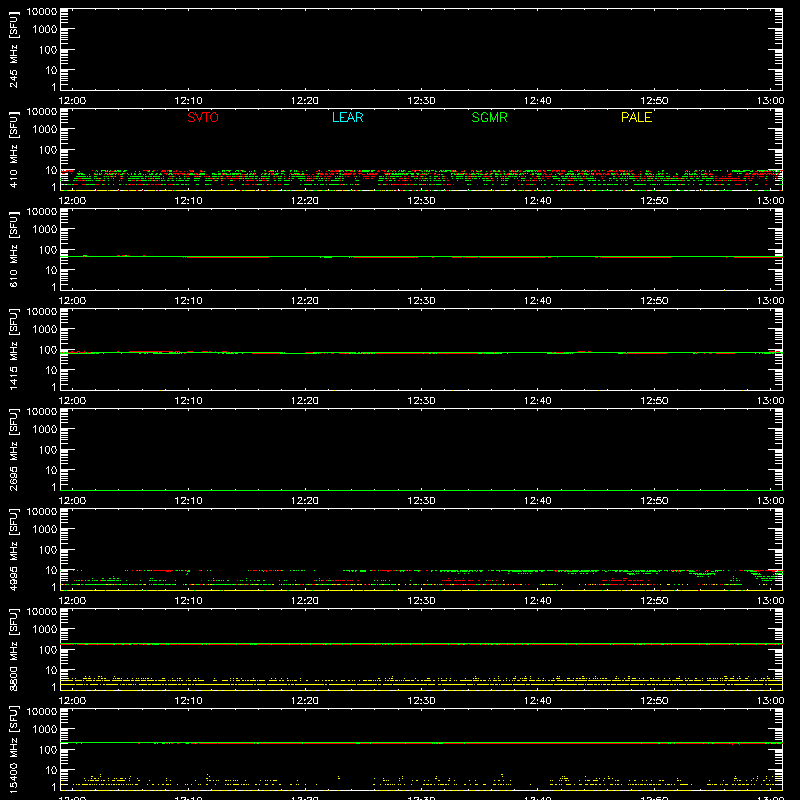Click the 13:00 tick below the 245 MHz panel
This screenshot has width=800, height=800.
coord(770,101)
